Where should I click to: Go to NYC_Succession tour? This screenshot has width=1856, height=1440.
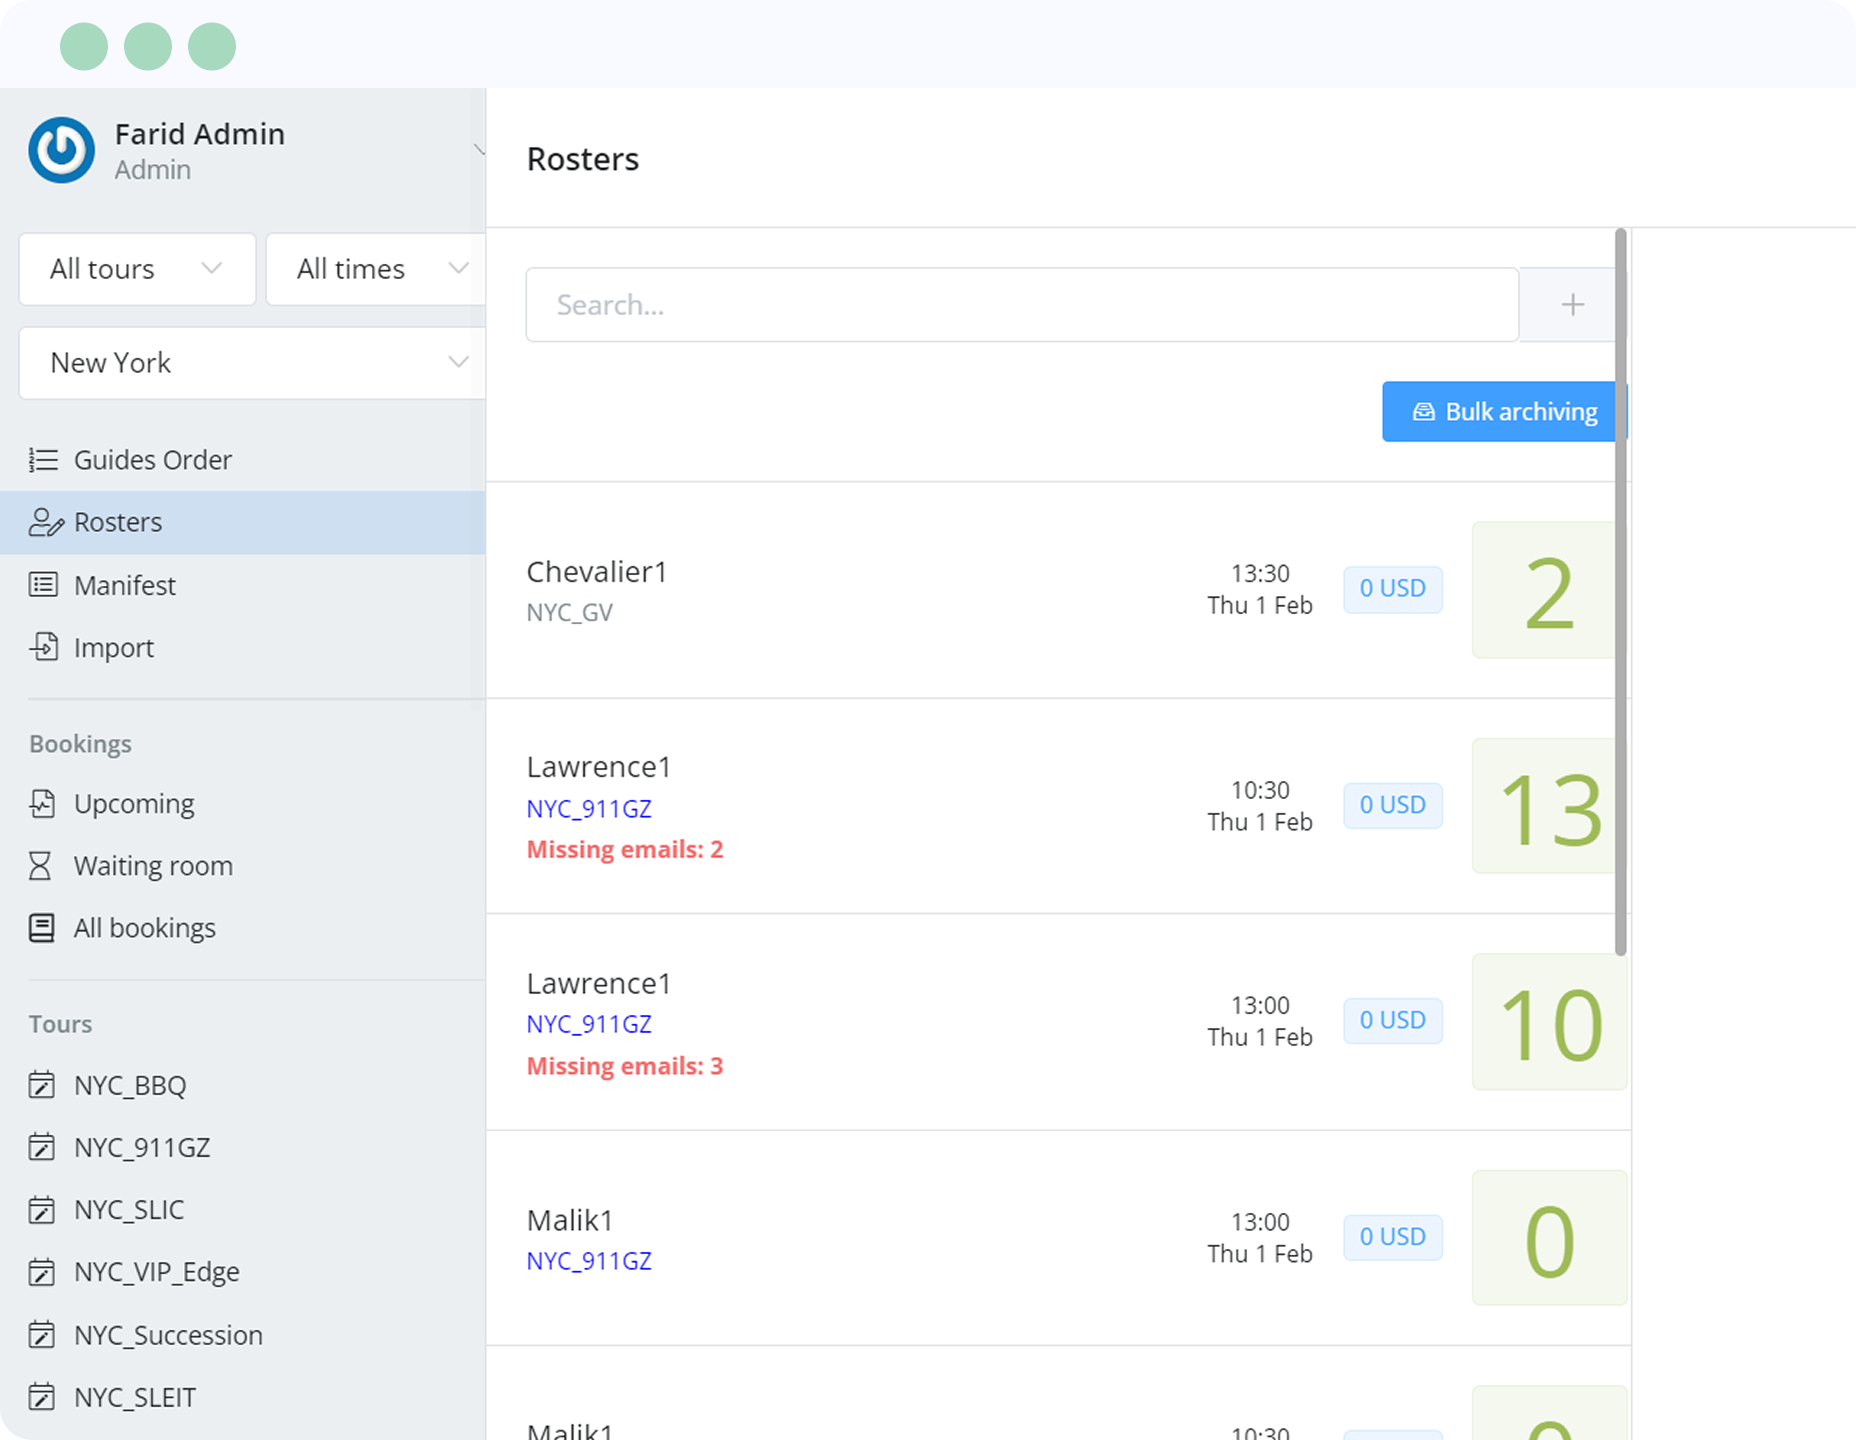168,1335
